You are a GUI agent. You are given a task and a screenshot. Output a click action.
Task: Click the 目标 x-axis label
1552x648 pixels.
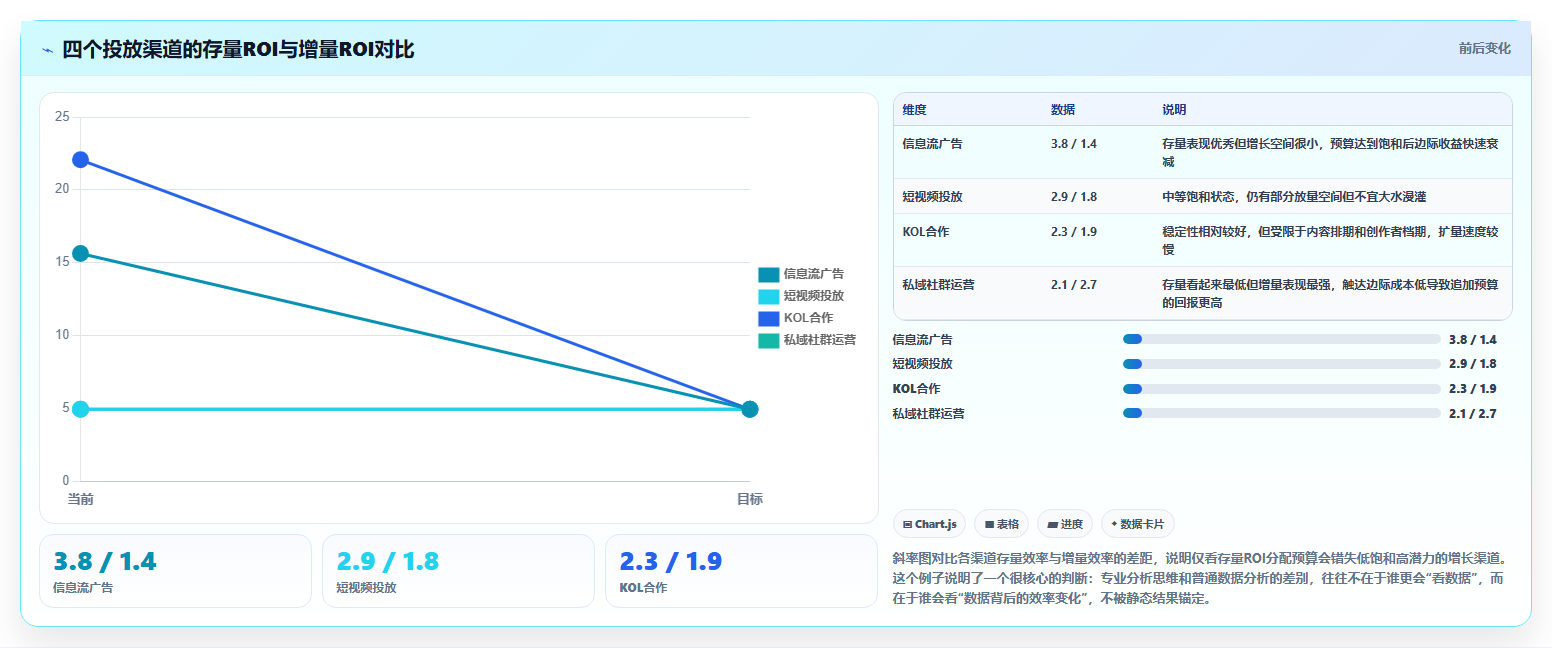[750, 498]
